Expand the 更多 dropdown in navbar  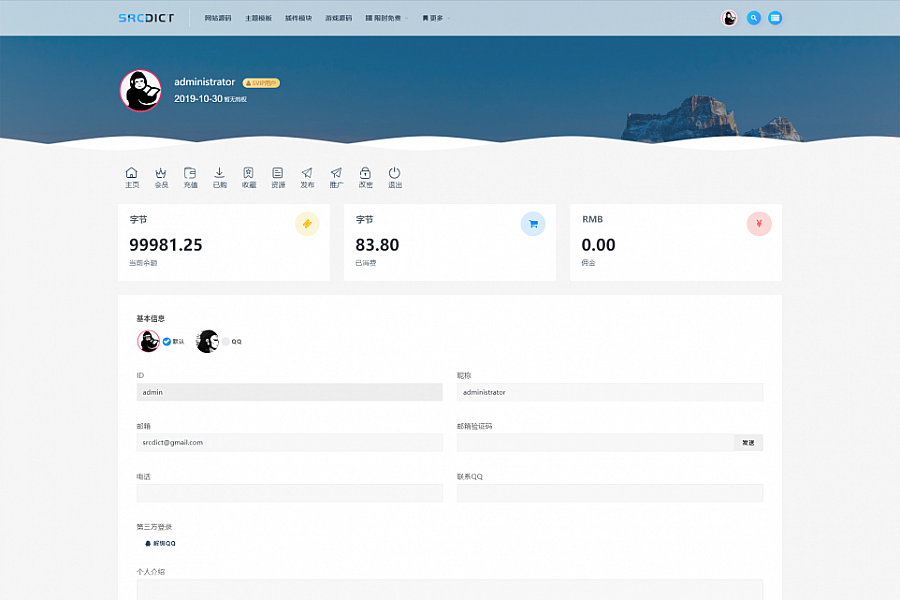[x=436, y=18]
